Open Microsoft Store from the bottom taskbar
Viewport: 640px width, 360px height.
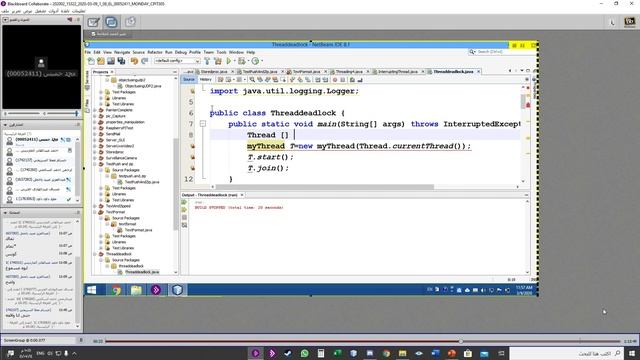pos(468,353)
